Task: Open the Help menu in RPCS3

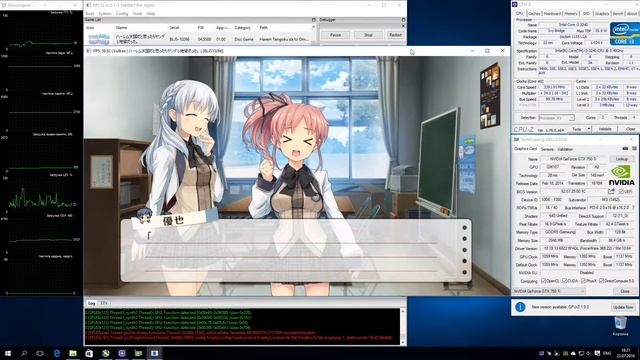Action: tap(151, 13)
